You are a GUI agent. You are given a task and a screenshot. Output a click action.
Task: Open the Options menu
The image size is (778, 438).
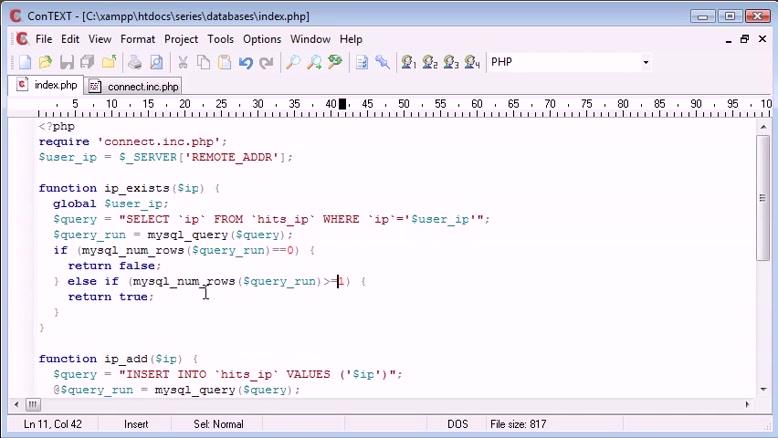pos(262,39)
